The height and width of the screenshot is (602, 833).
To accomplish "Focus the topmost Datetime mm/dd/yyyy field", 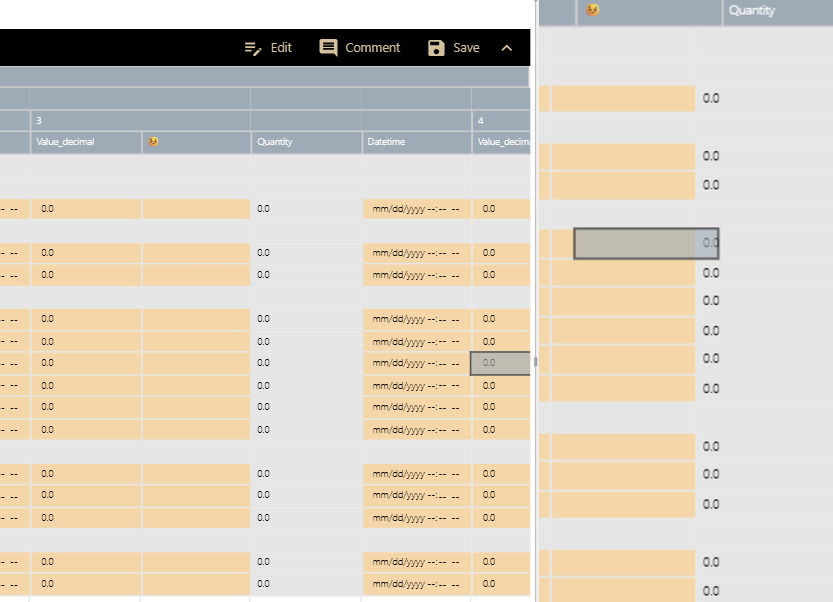I will pyautogui.click(x=417, y=209).
